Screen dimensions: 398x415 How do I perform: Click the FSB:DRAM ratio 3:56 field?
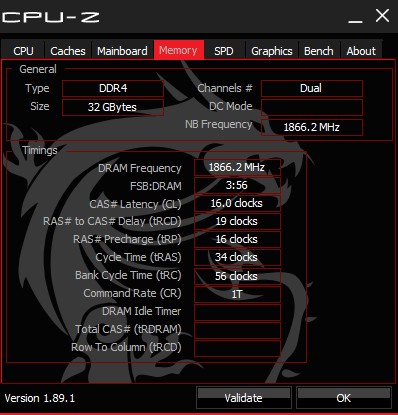pos(237,185)
